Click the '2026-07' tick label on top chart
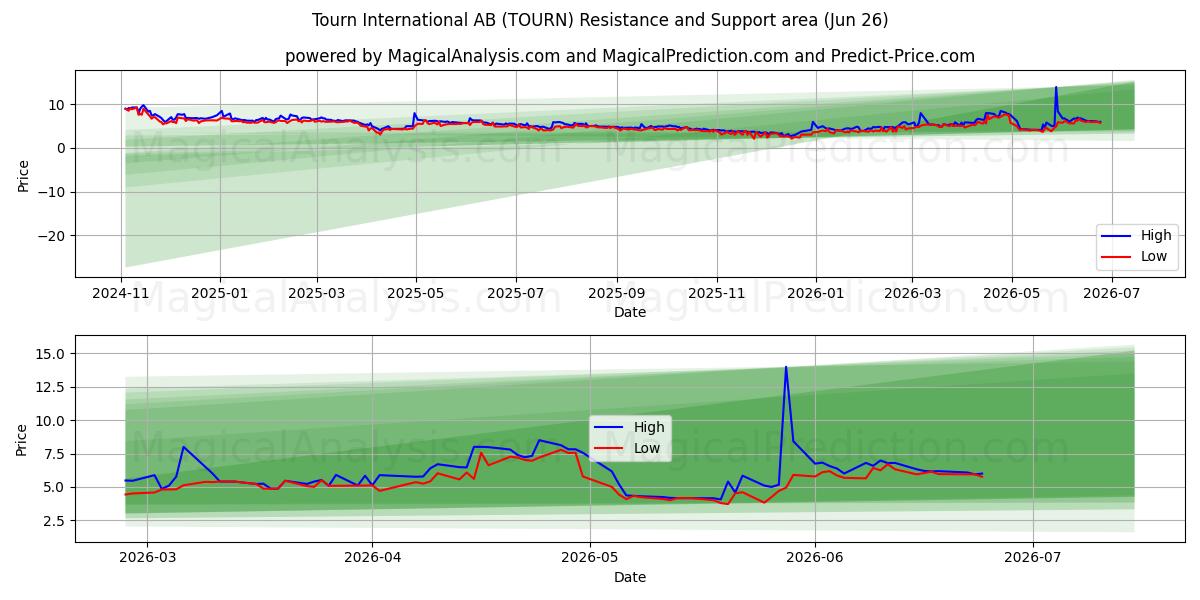This screenshot has width=1200, height=600. 1110,293
